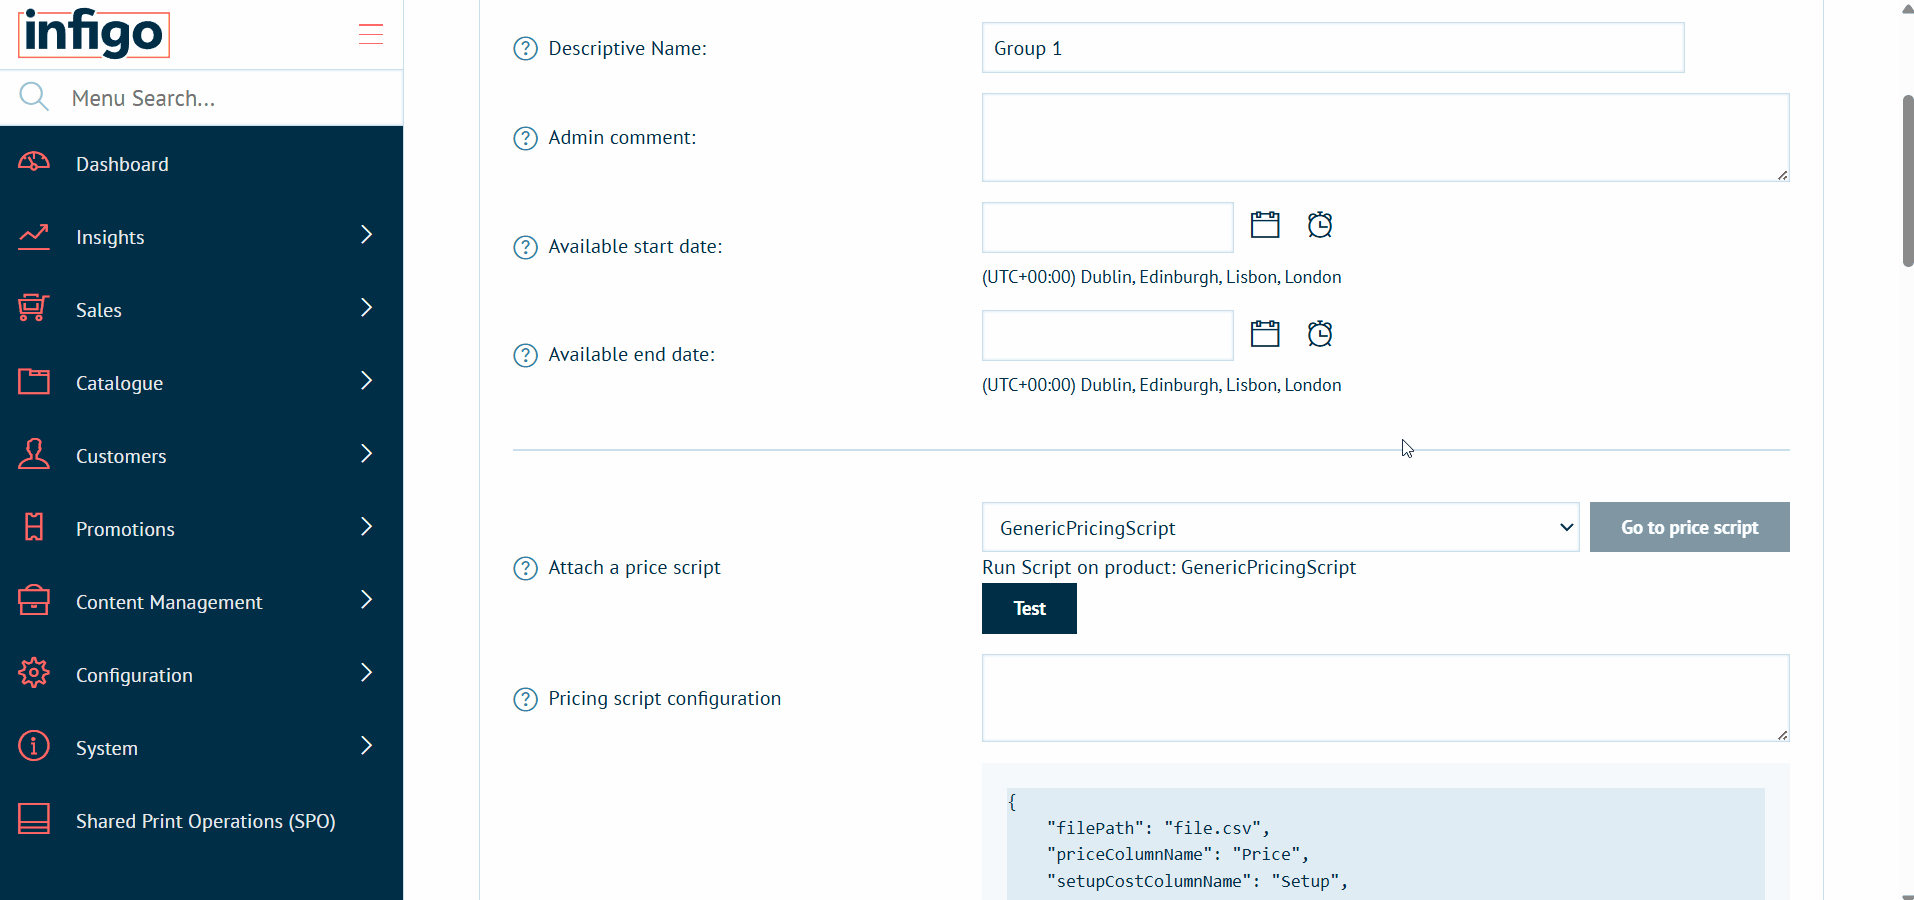
Task: Click the Promotions bookmark icon
Action: (x=34, y=527)
